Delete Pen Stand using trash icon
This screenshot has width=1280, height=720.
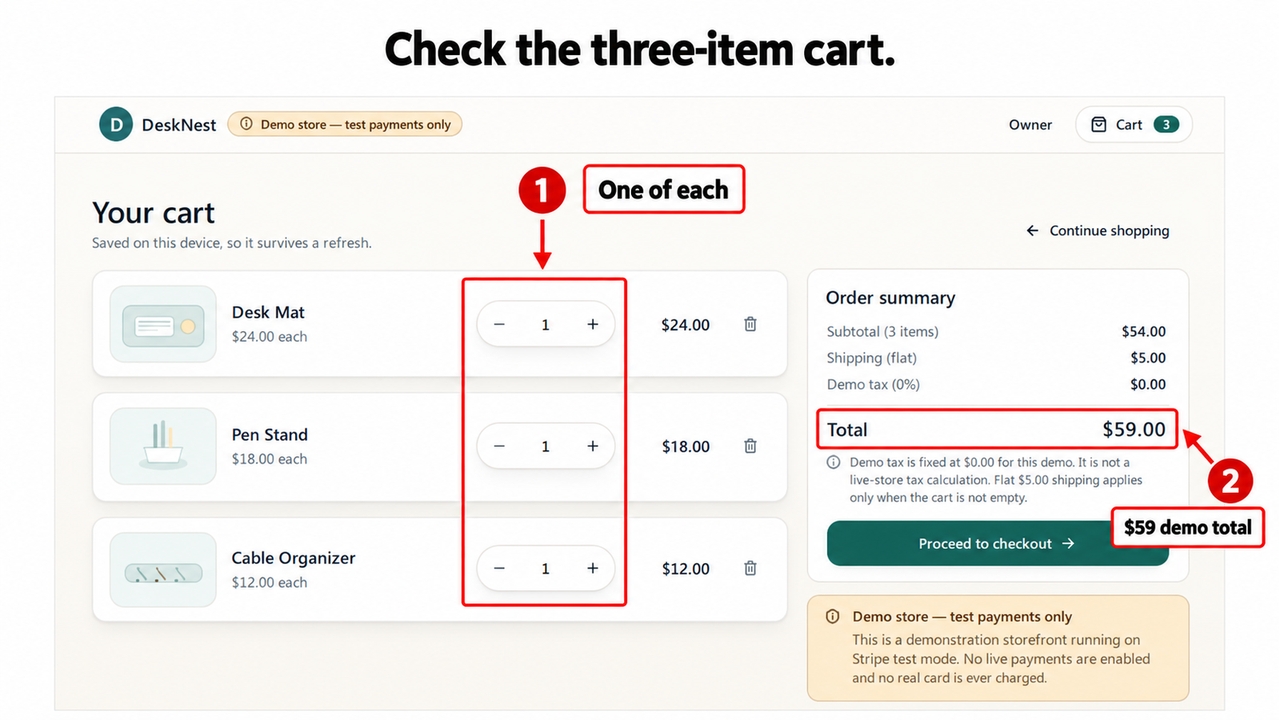(750, 446)
